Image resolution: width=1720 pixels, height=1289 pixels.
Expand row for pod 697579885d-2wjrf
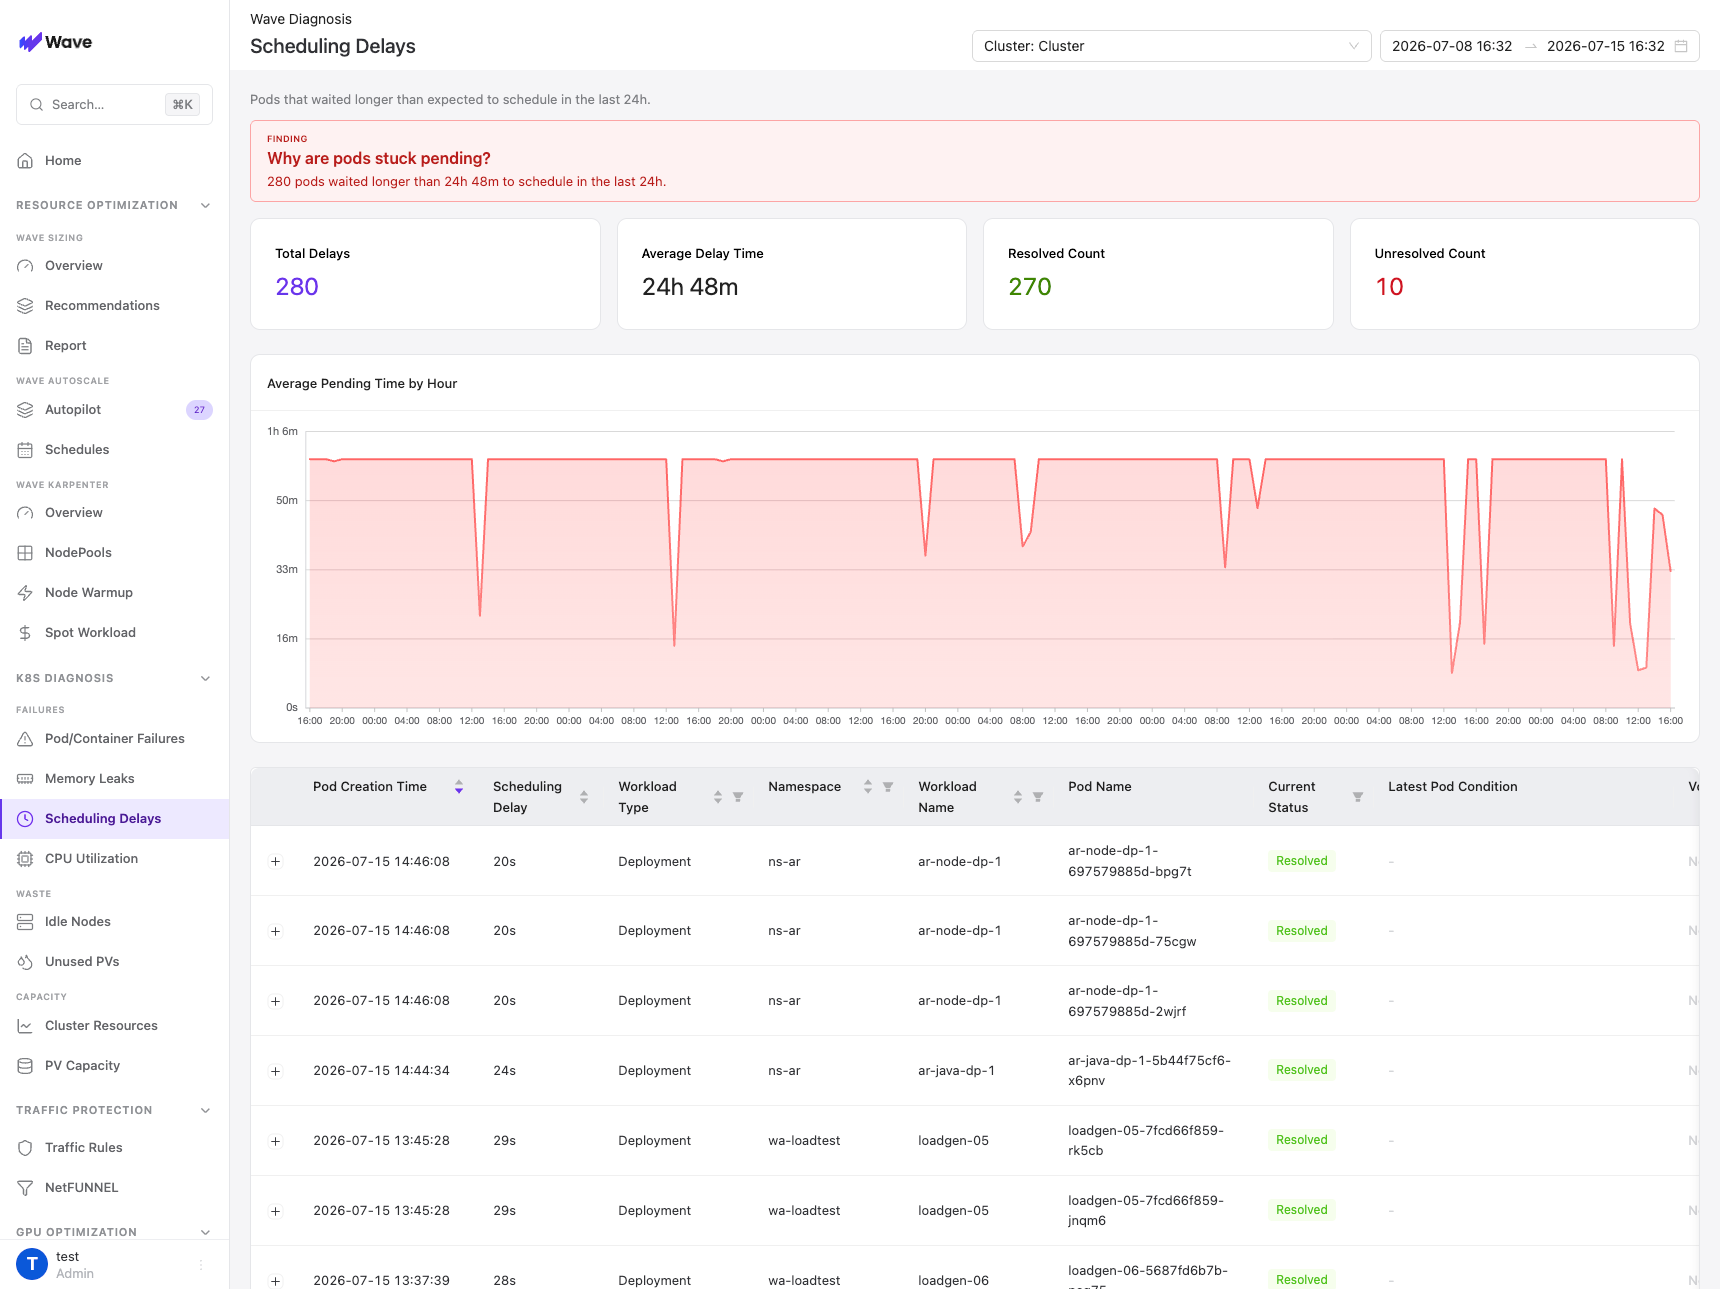point(276,1002)
